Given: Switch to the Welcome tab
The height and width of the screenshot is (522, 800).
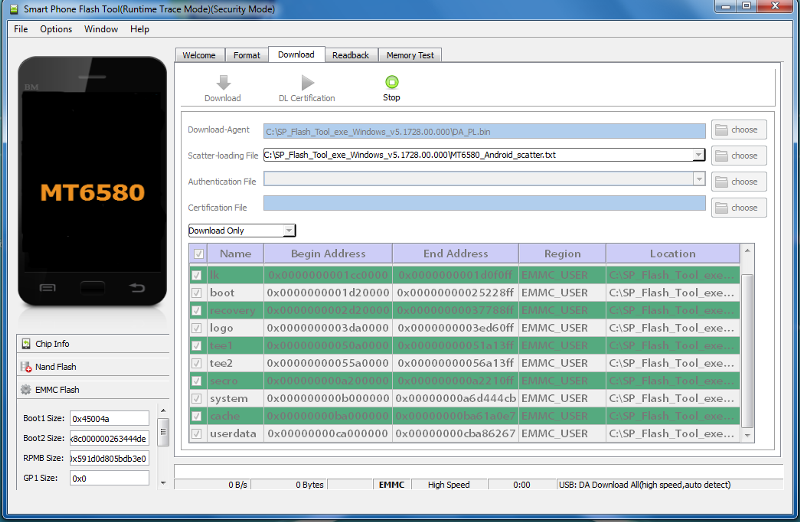Looking at the screenshot, I should coord(199,55).
